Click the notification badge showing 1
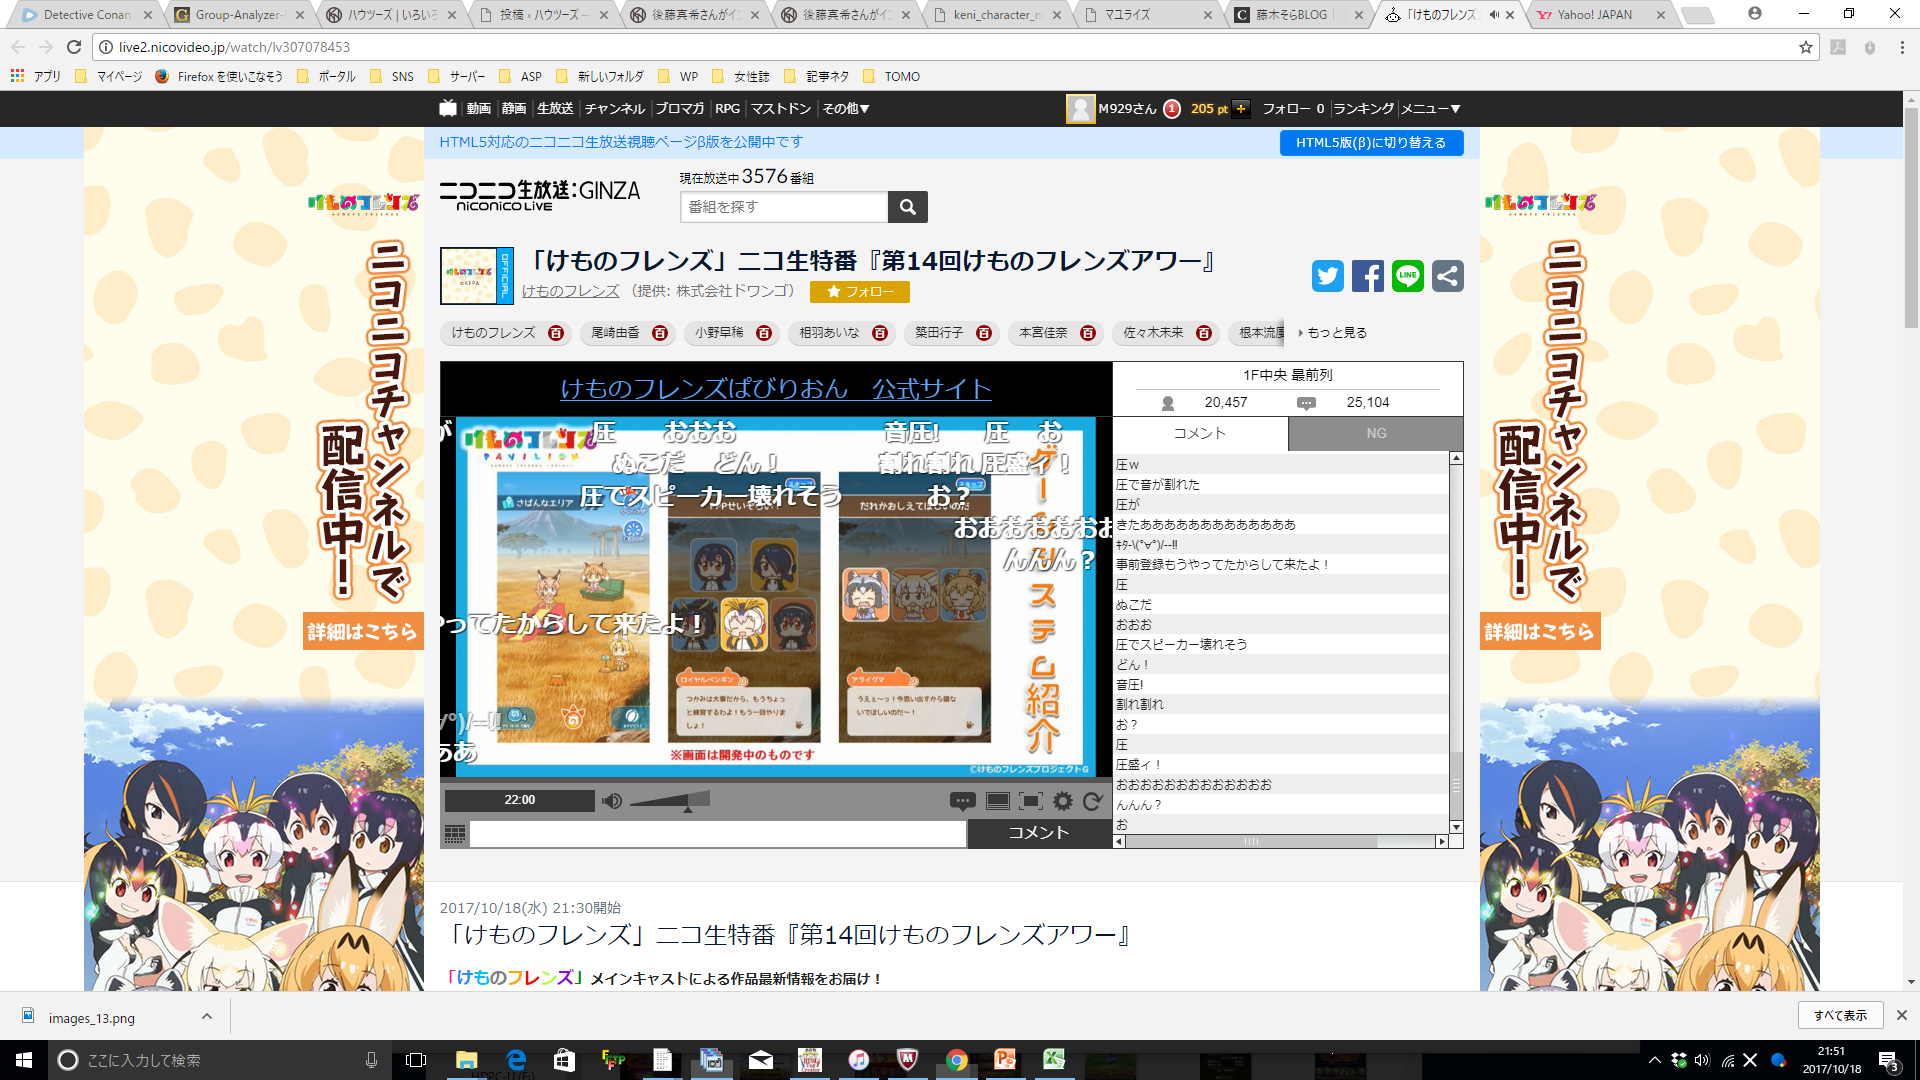 (1172, 109)
